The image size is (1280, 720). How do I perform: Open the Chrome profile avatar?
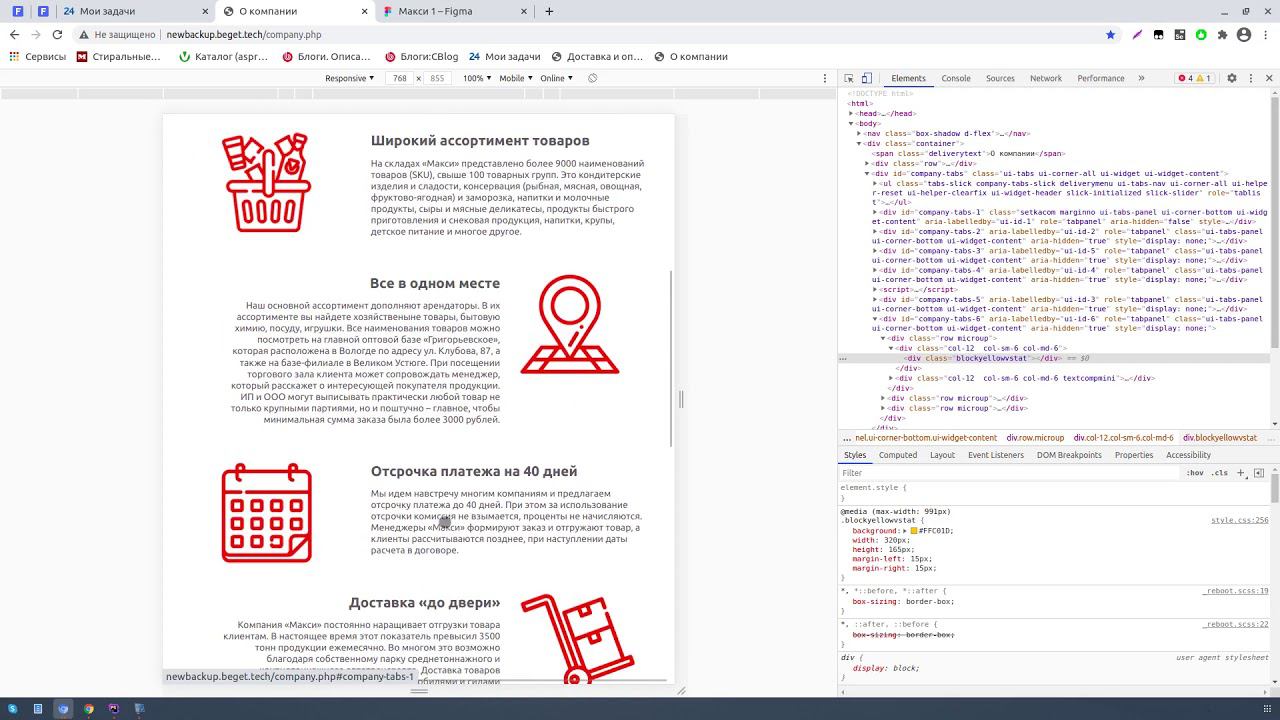point(1244,34)
